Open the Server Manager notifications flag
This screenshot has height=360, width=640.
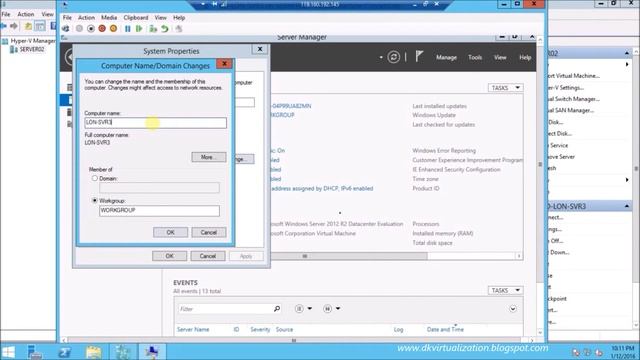tap(419, 56)
